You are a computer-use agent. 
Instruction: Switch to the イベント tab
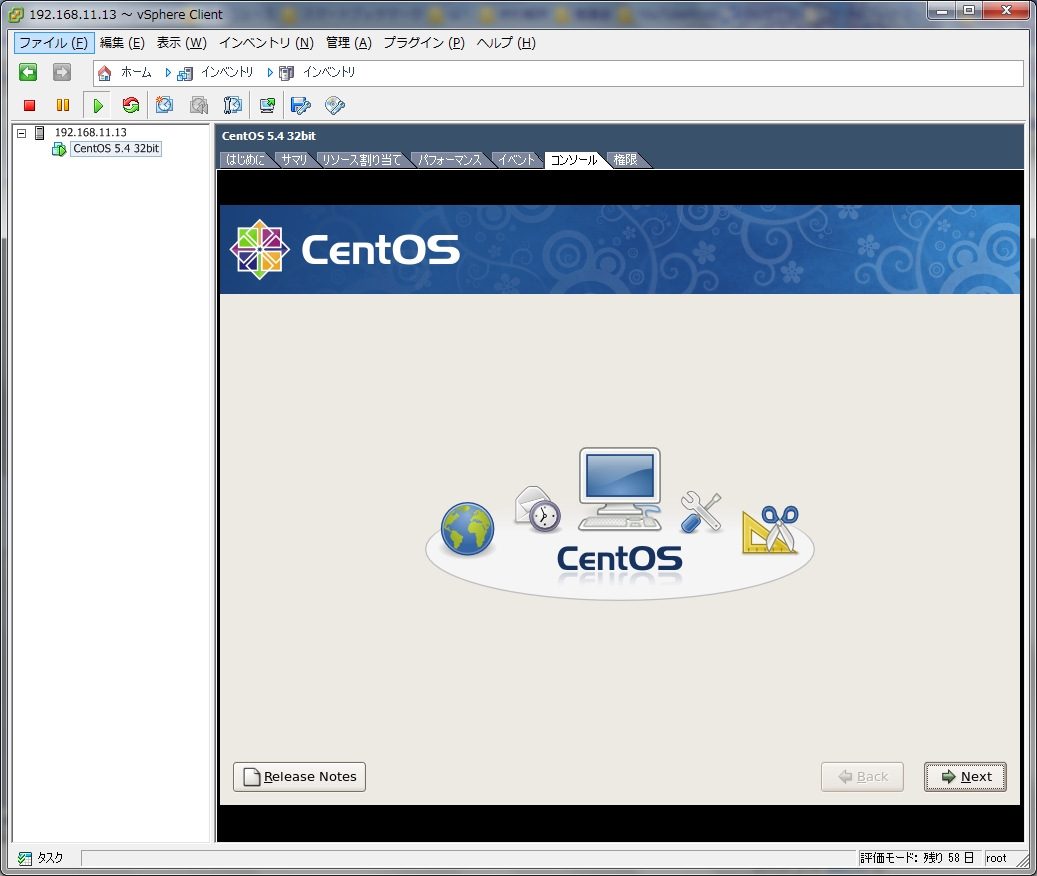click(x=516, y=160)
